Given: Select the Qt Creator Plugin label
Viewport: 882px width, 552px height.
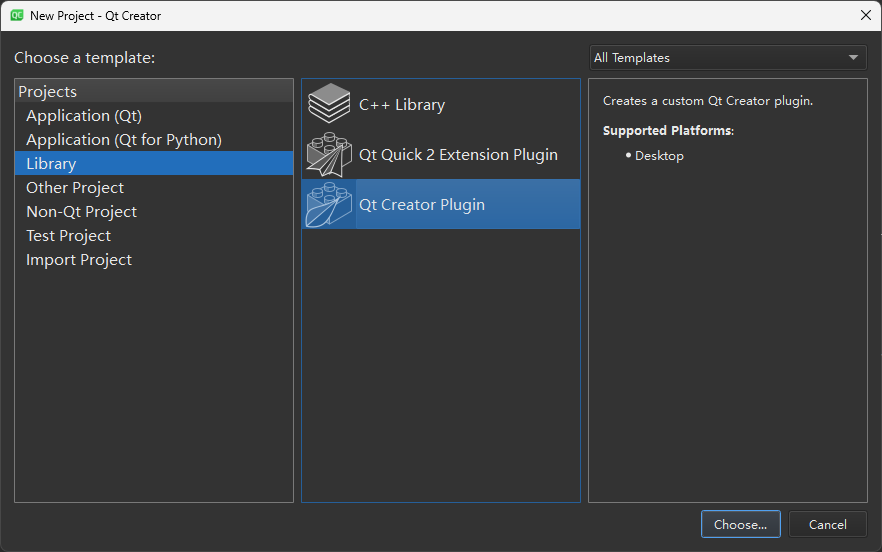Looking at the screenshot, I should tap(422, 205).
